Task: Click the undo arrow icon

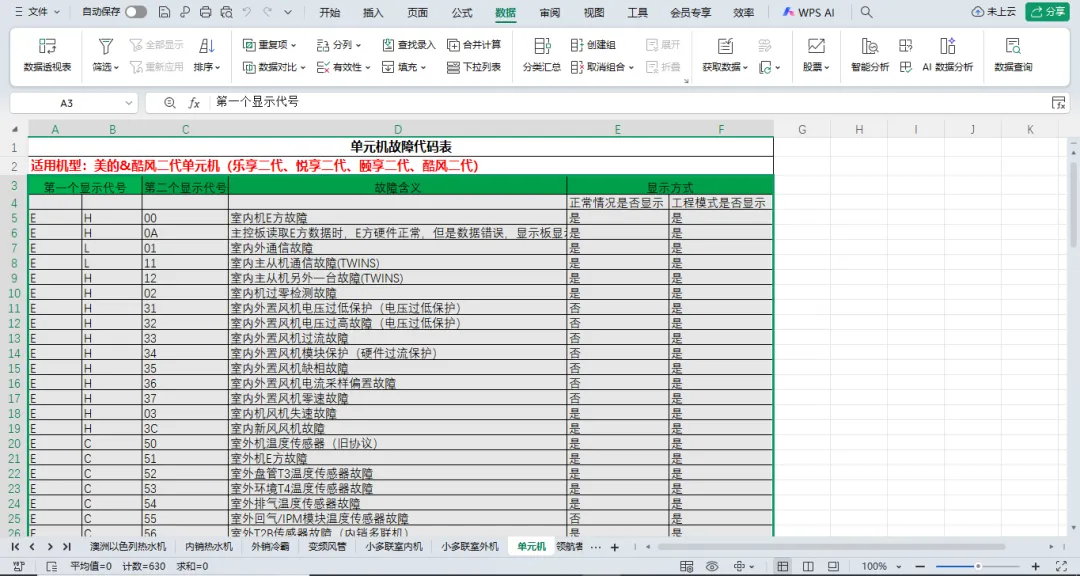Action: pos(247,12)
